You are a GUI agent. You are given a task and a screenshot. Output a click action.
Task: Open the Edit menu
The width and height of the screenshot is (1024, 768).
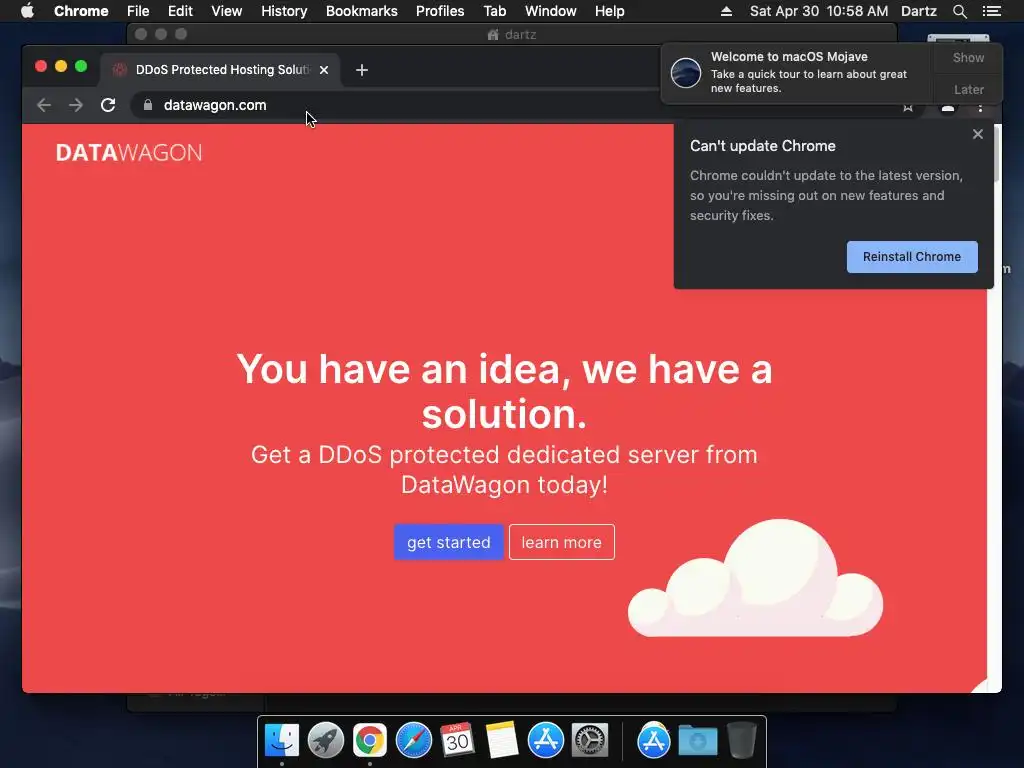[x=180, y=11]
